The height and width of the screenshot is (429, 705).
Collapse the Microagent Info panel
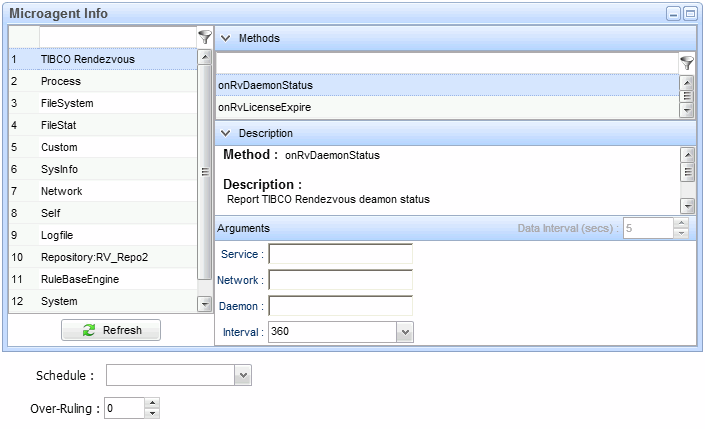click(x=673, y=14)
